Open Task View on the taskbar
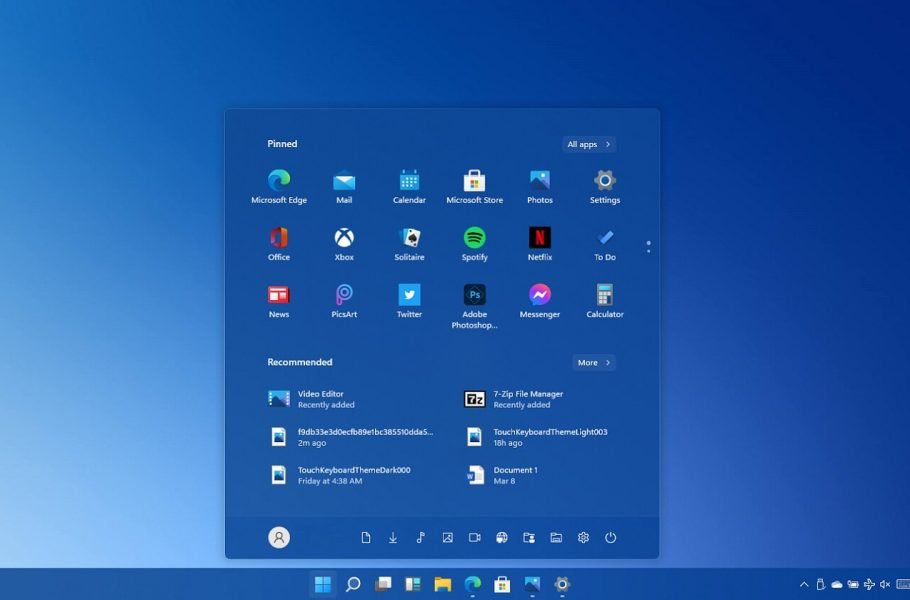Viewport: 910px width, 600px height. 383,584
